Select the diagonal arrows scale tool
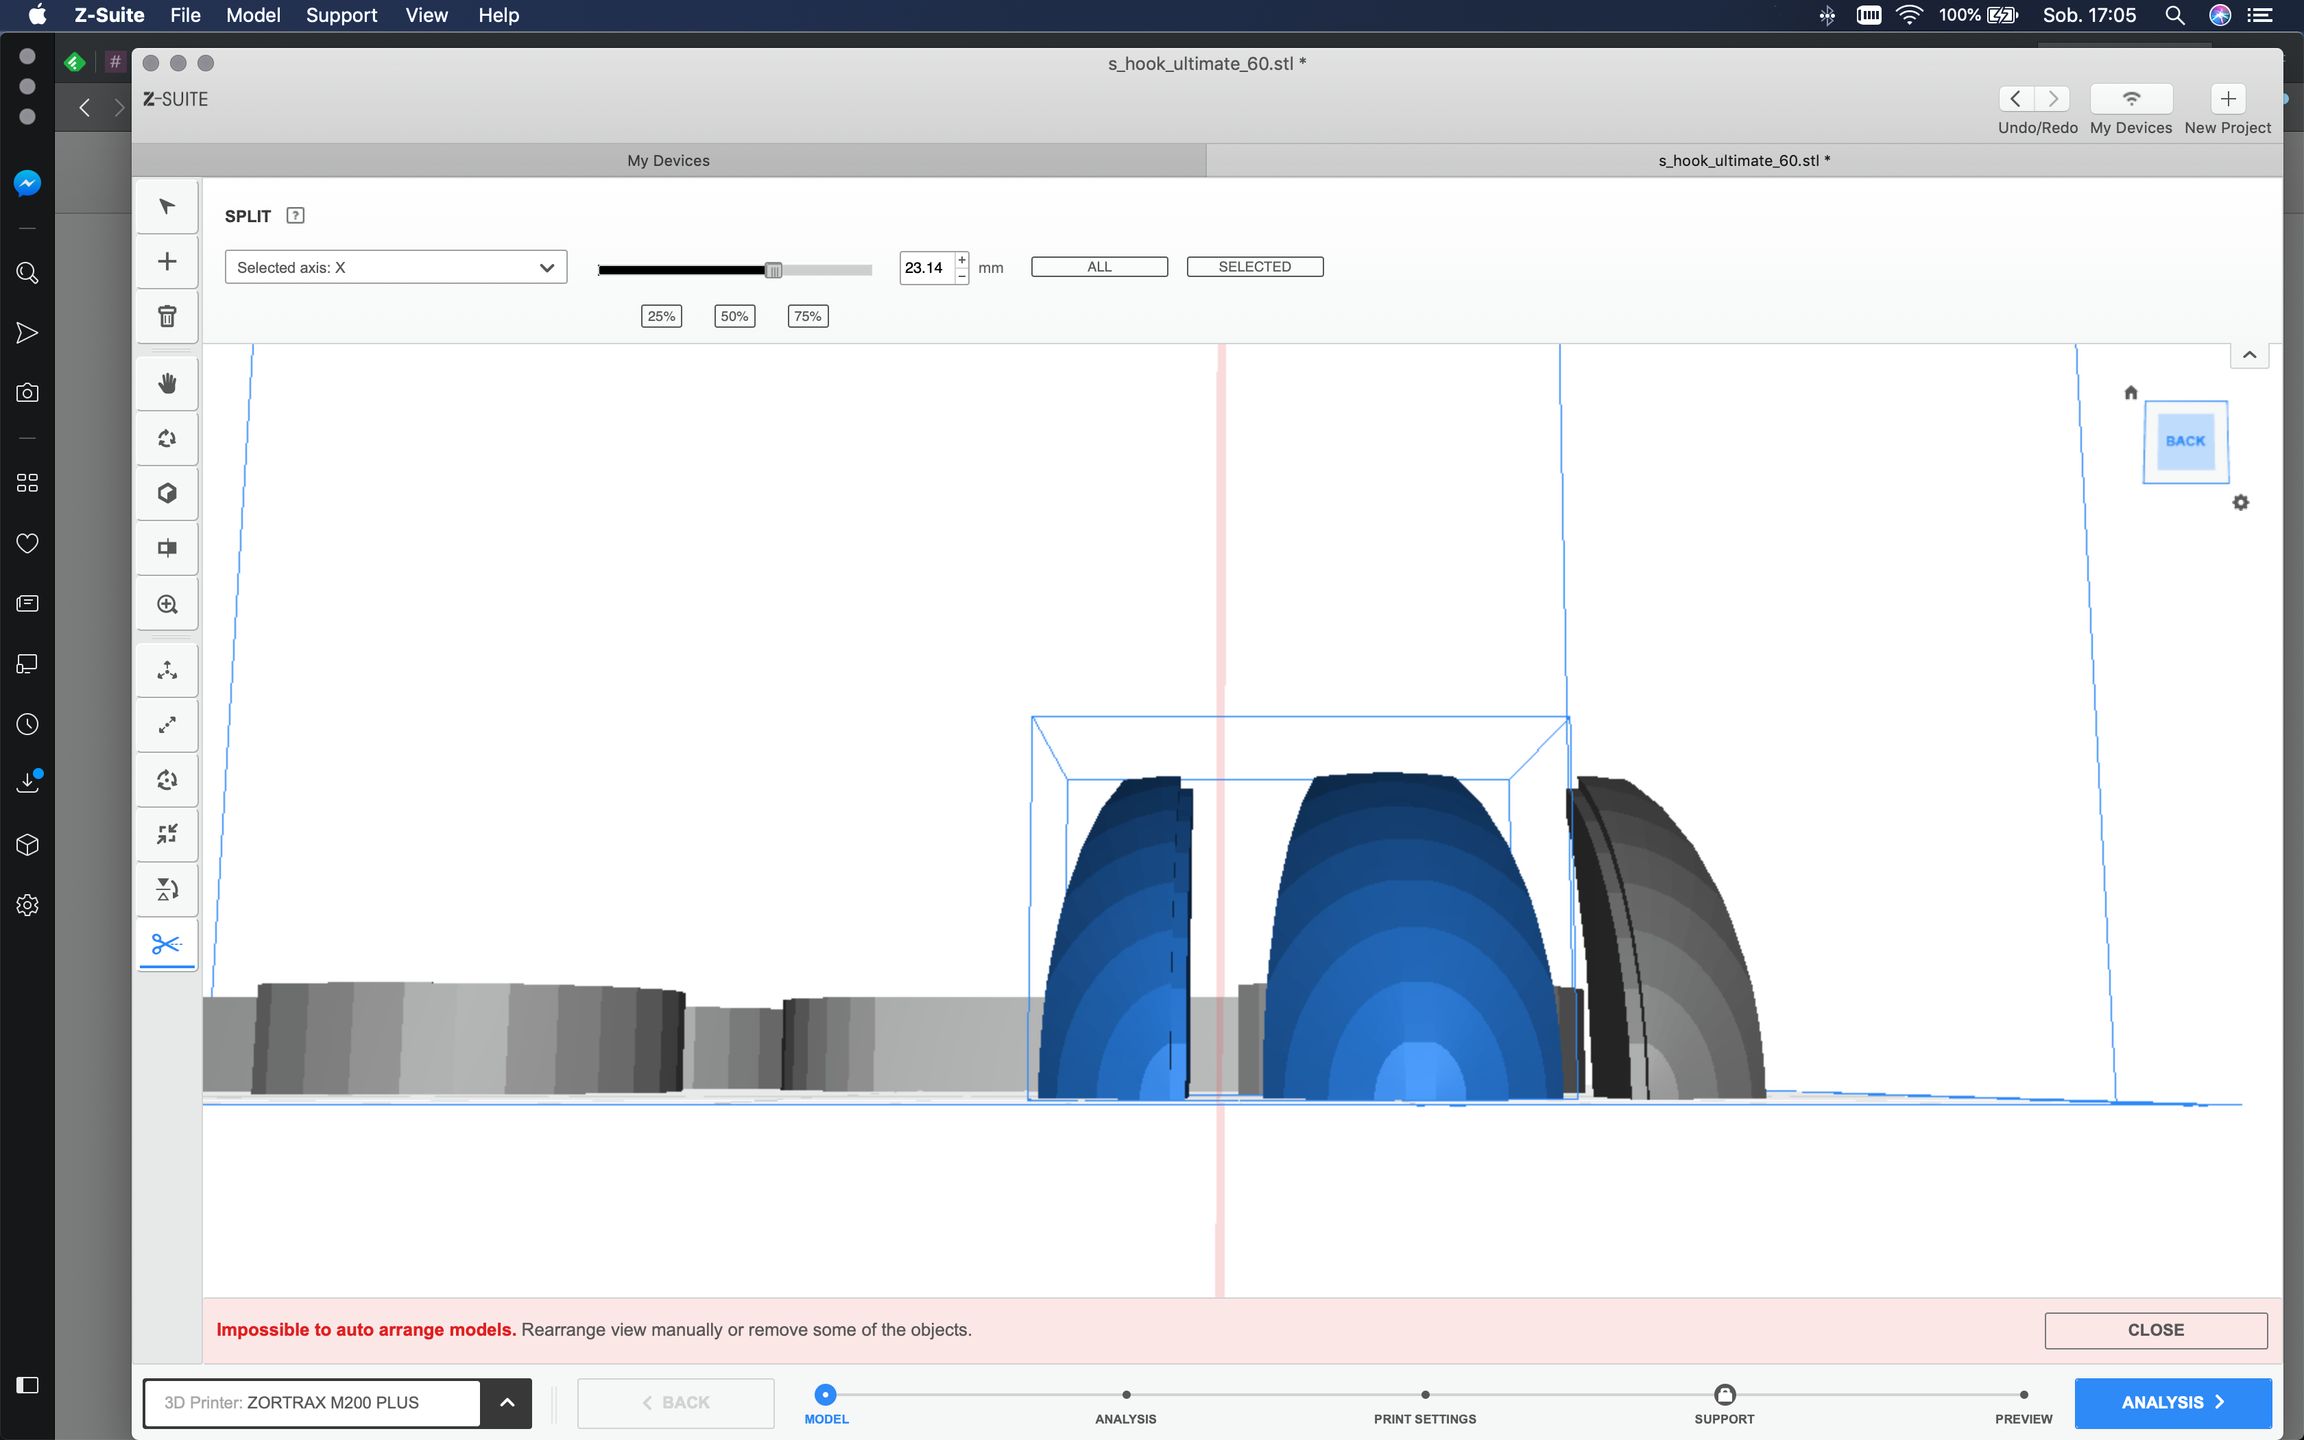The image size is (2304, 1440). [167, 725]
